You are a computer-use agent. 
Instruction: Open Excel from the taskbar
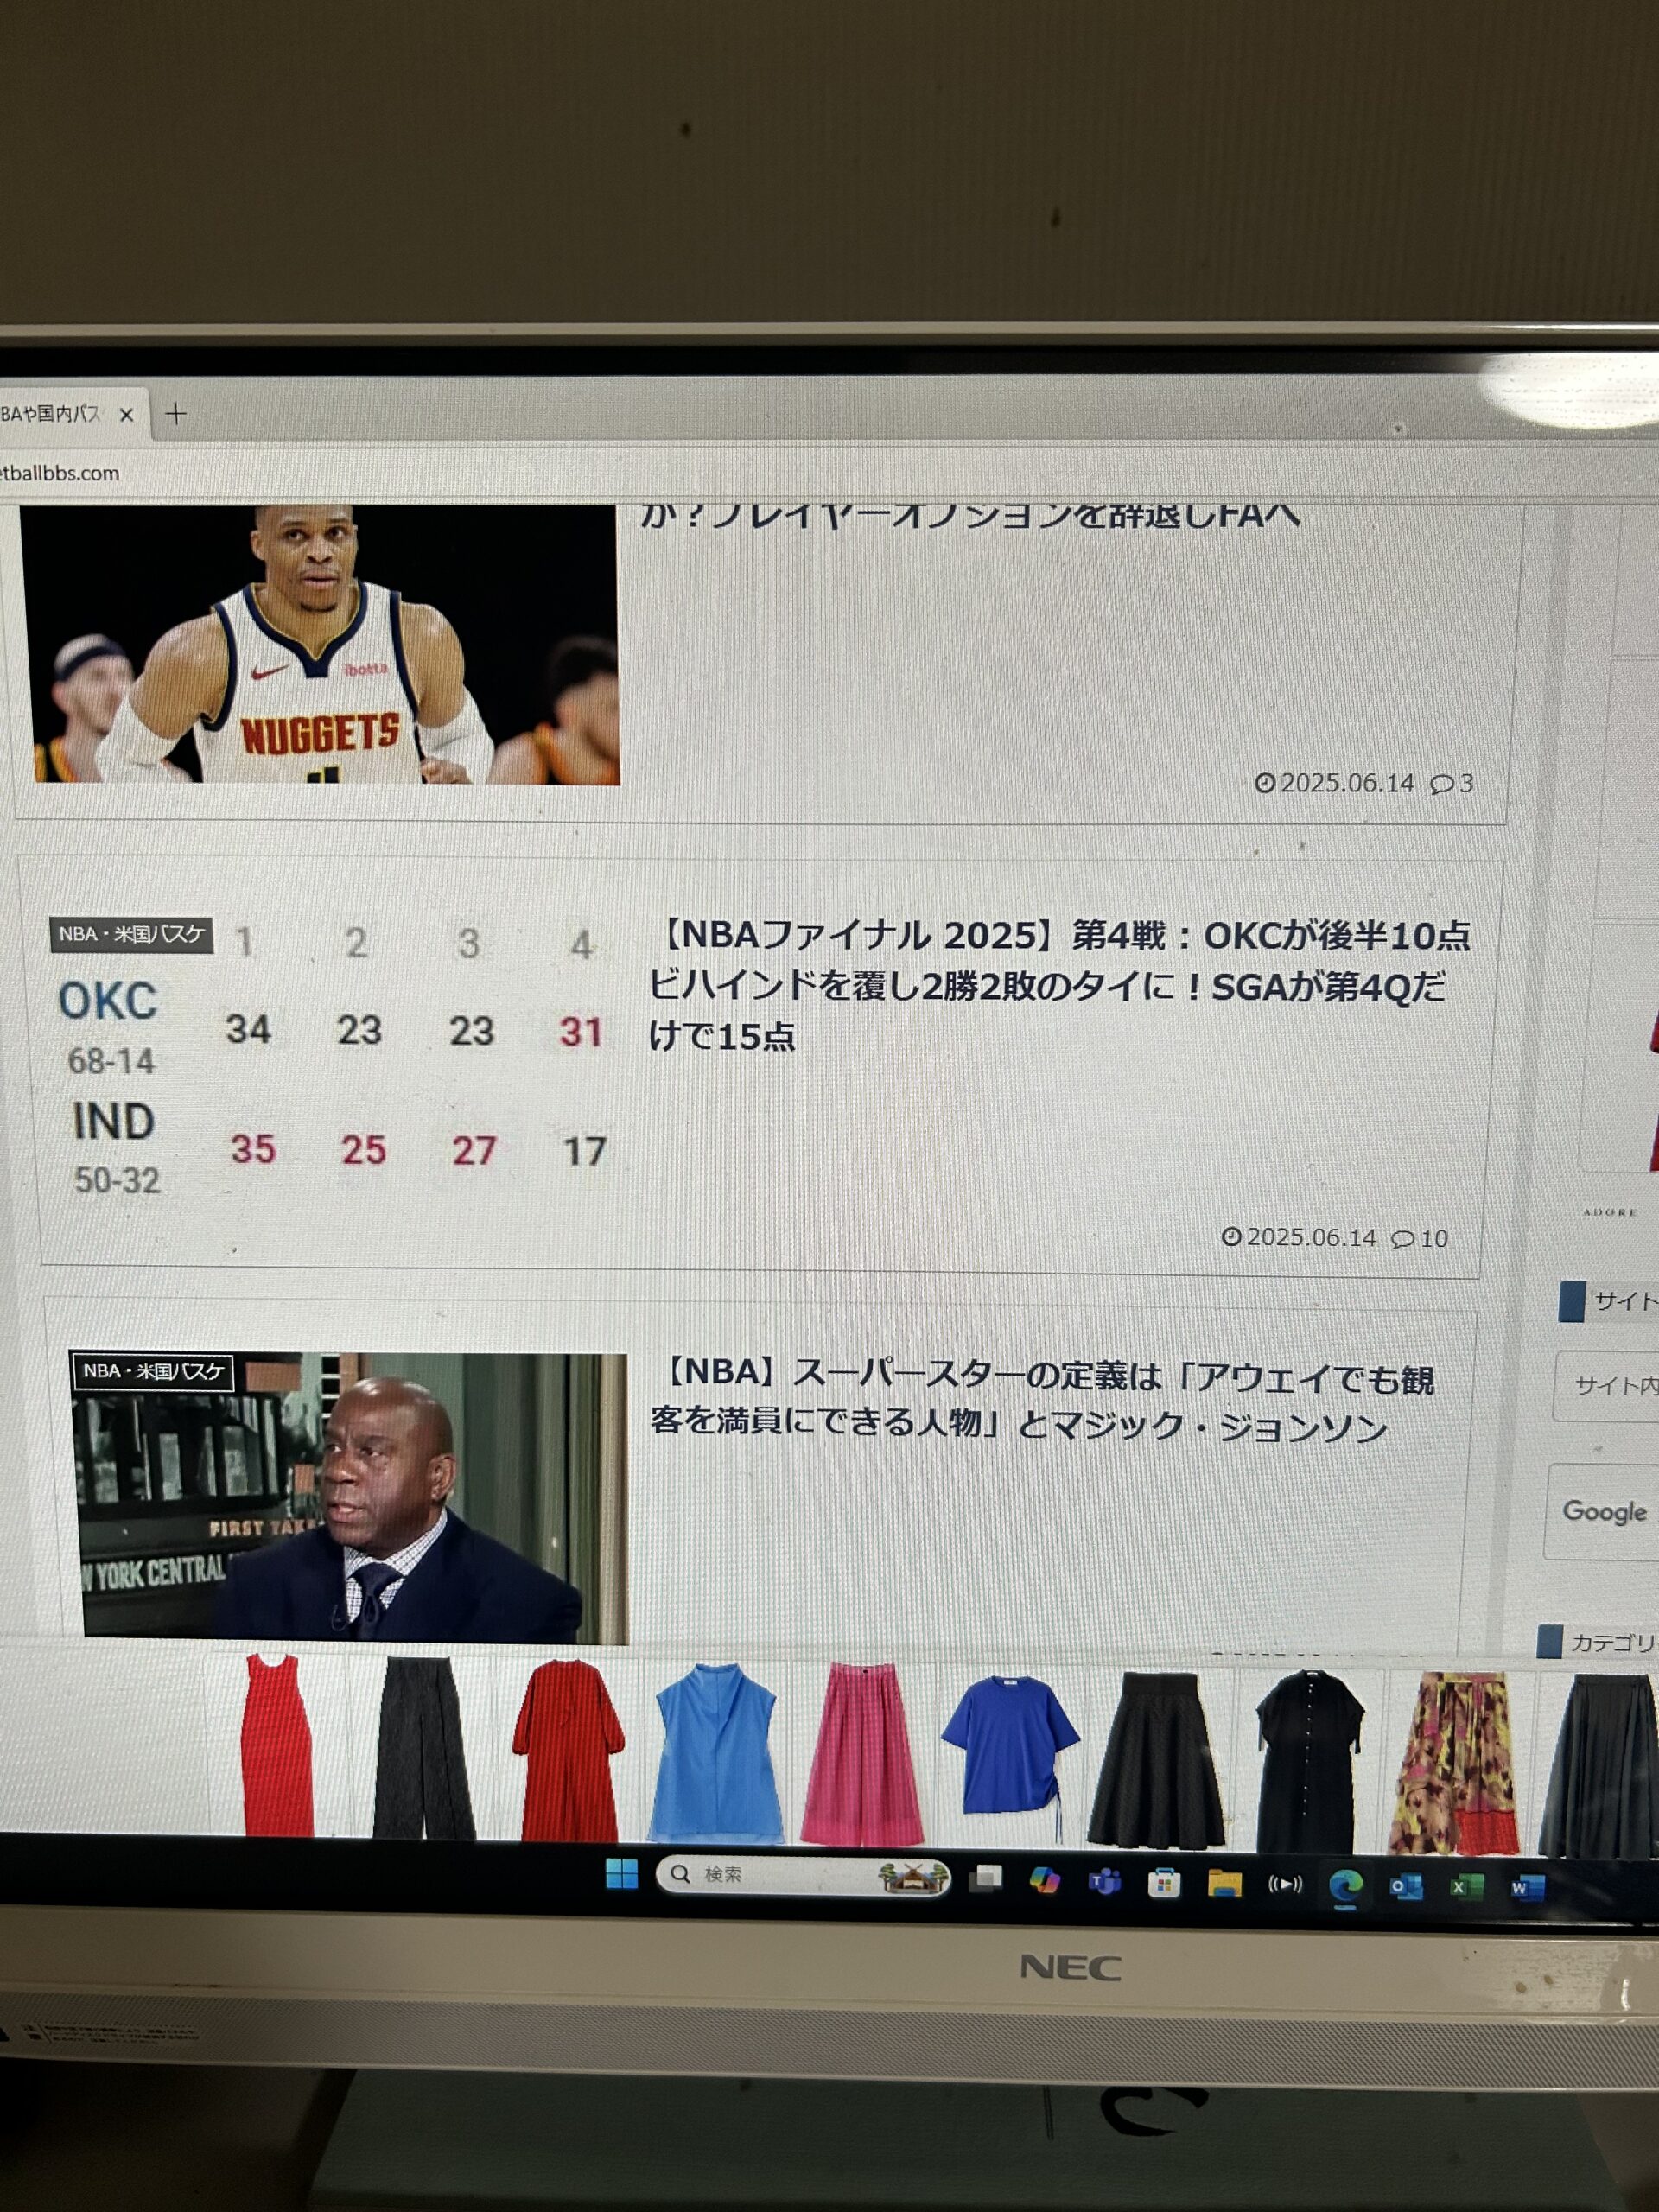pyautogui.click(x=1466, y=1887)
